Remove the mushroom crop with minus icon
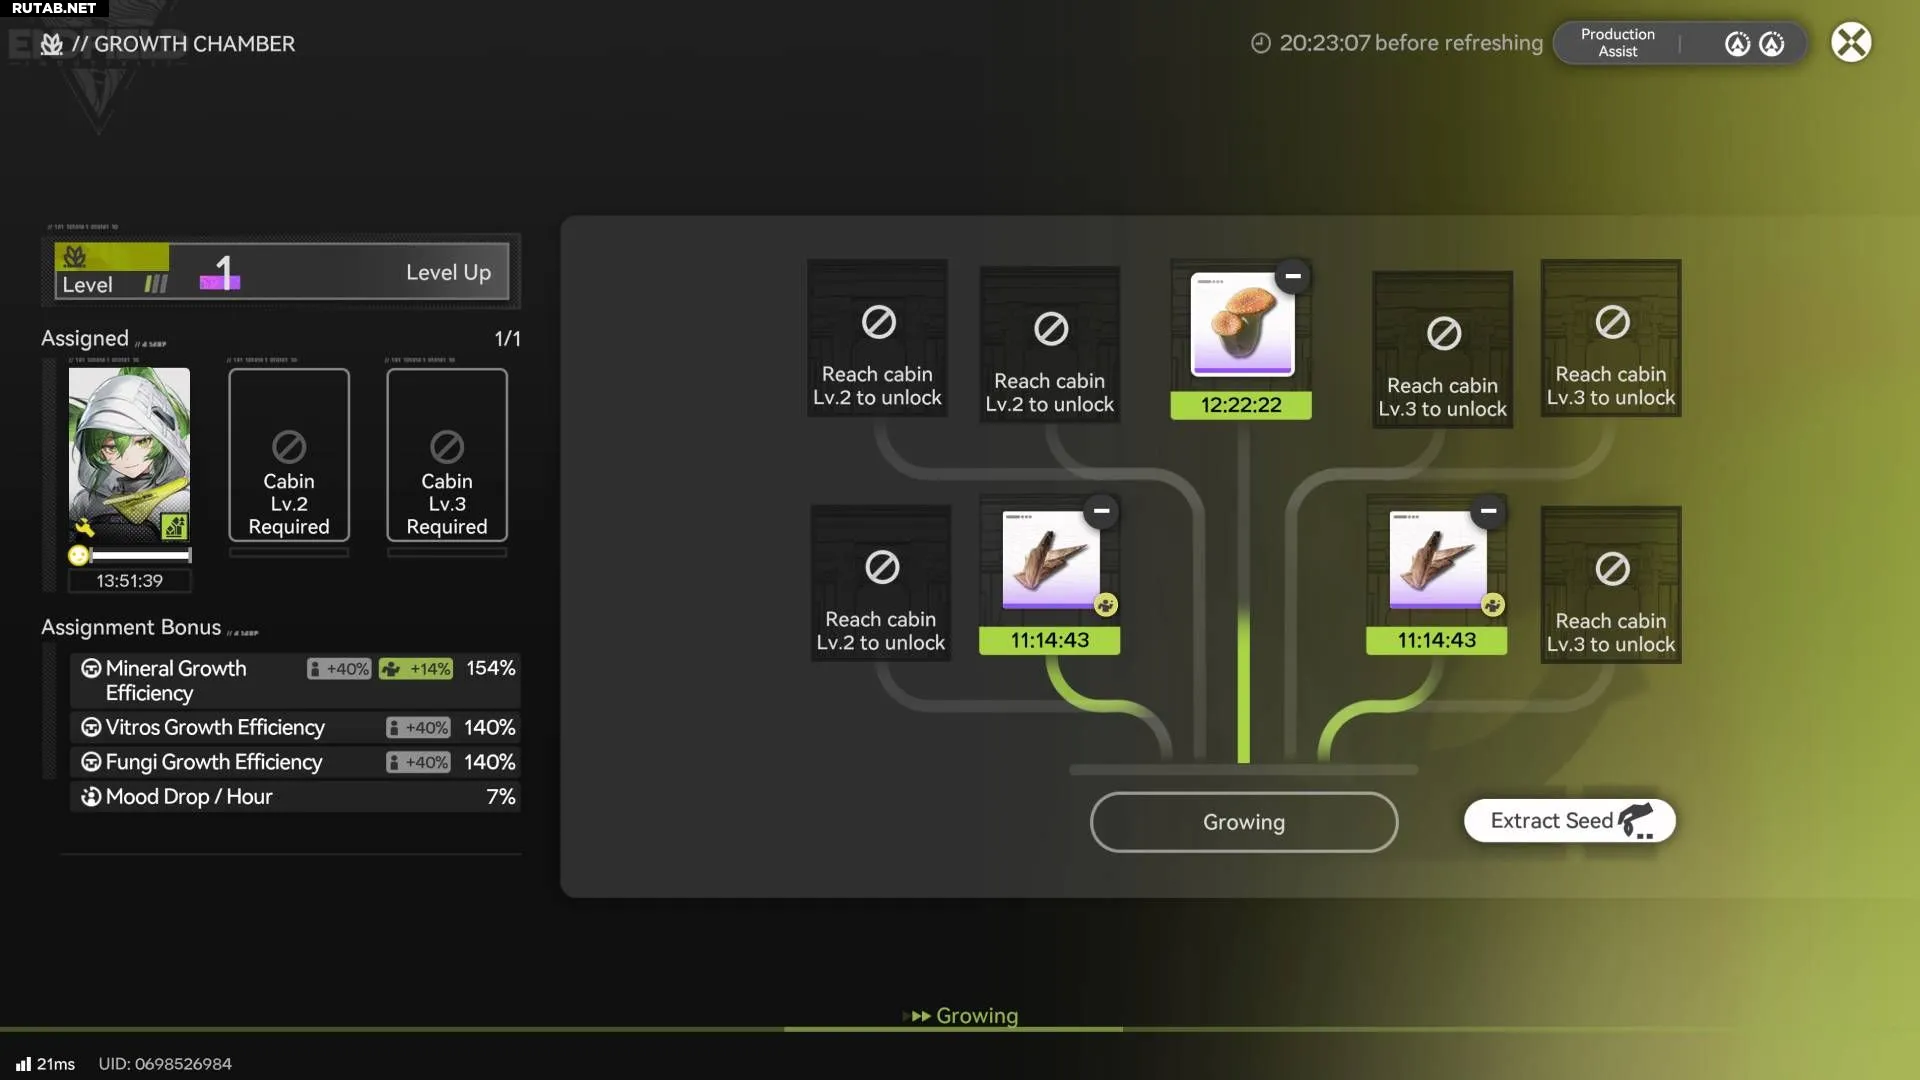The image size is (1920, 1080). (x=1293, y=276)
